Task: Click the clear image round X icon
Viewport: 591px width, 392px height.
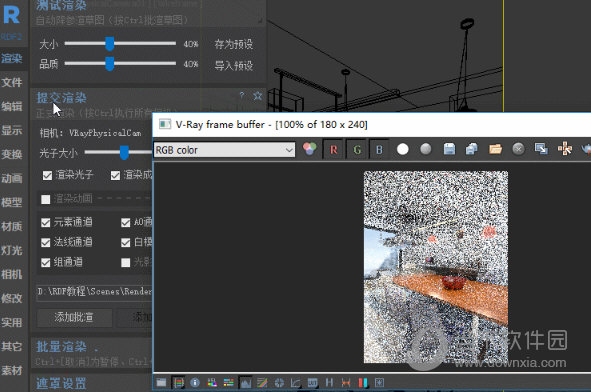Action: coord(518,149)
